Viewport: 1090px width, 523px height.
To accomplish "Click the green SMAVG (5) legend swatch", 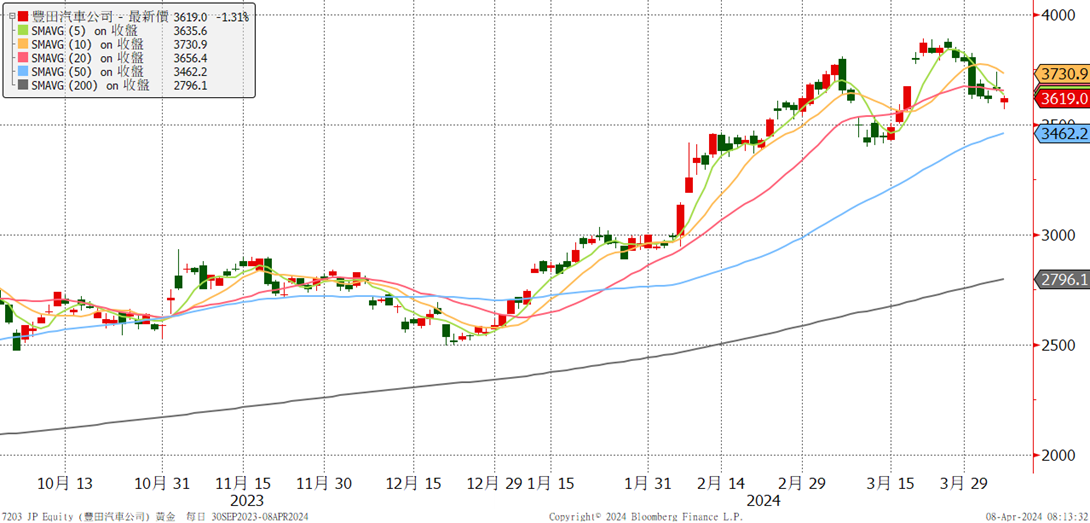I will tap(24, 30).
